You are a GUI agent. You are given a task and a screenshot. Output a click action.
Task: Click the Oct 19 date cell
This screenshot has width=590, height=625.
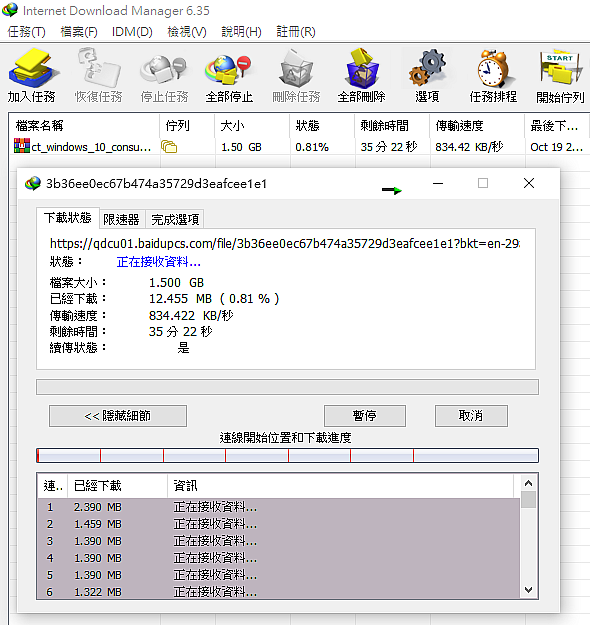[557, 147]
